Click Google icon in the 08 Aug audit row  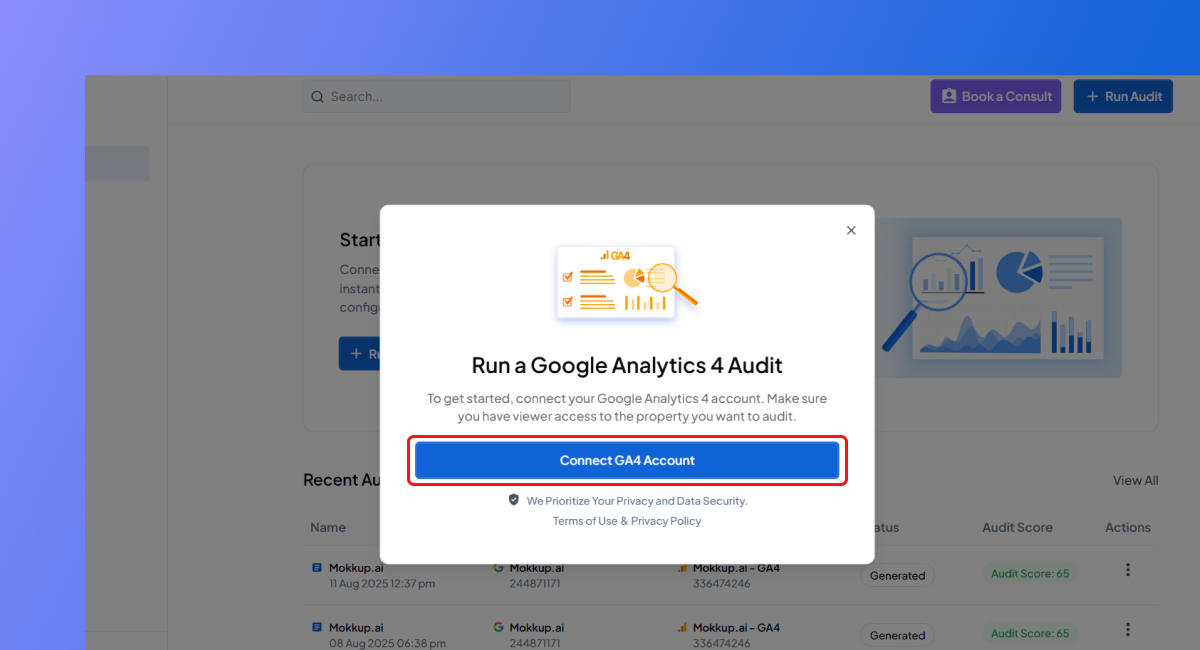click(499, 628)
